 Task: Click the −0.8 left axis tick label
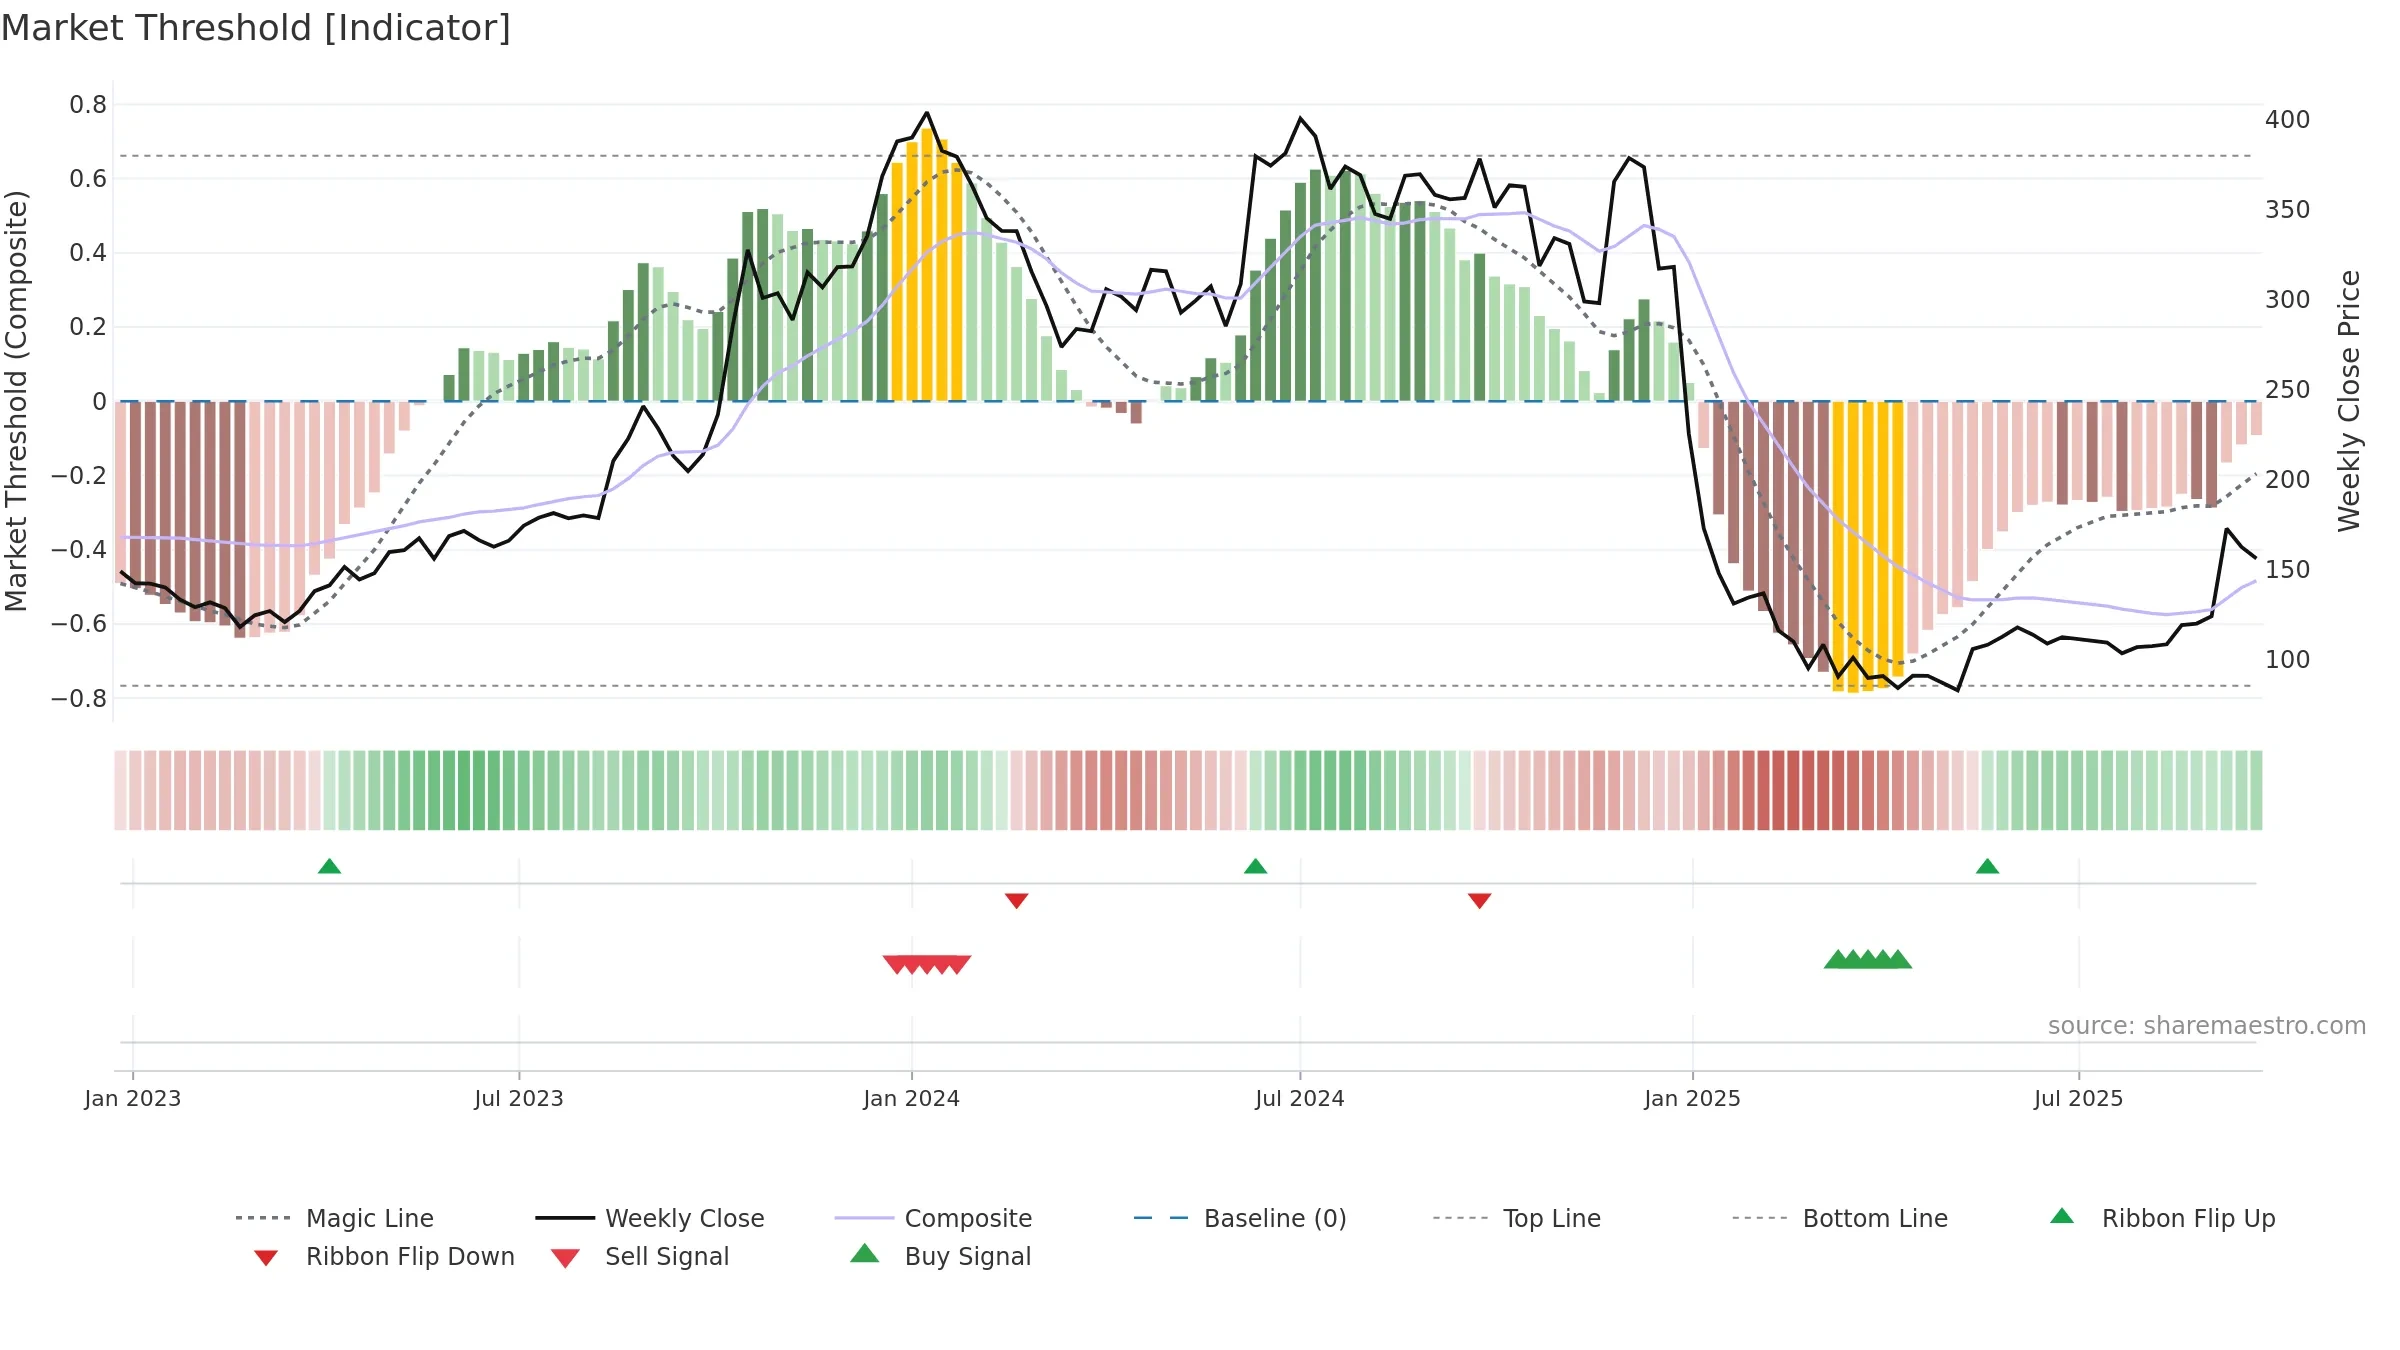pyautogui.click(x=79, y=698)
